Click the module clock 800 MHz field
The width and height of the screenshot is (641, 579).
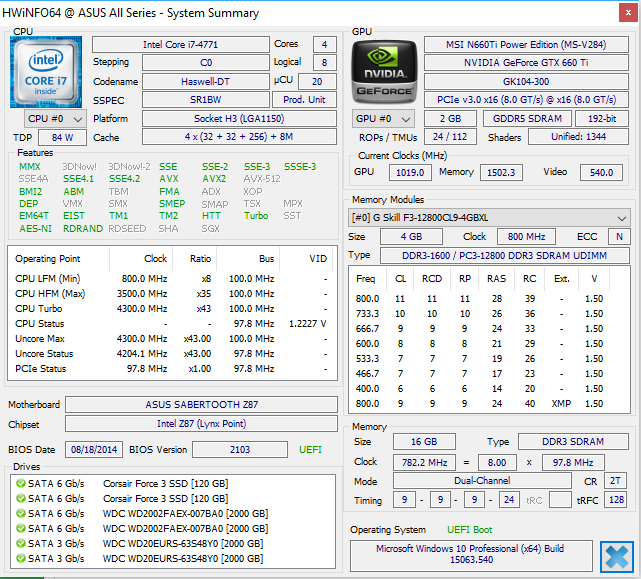[x=527, y=237]
